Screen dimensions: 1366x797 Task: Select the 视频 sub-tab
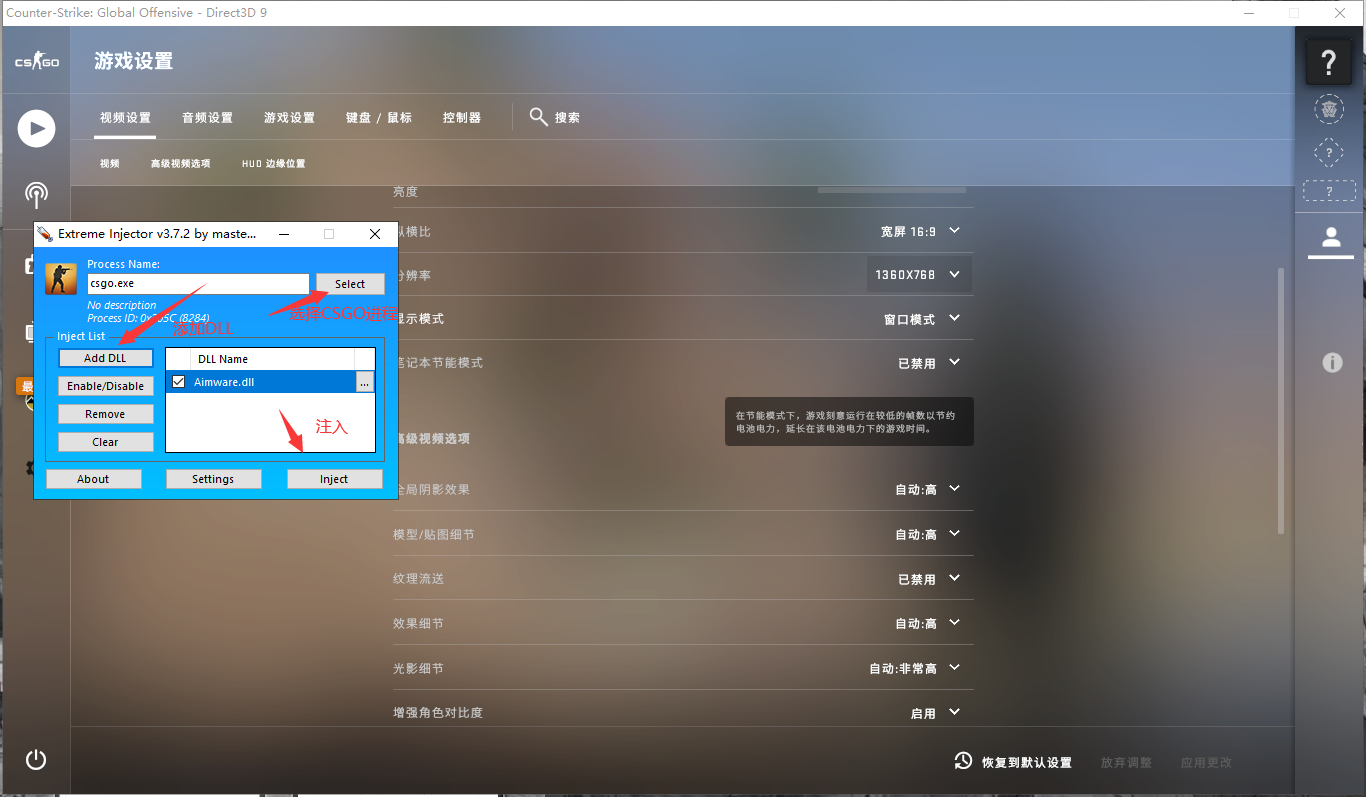pos(109,163)
